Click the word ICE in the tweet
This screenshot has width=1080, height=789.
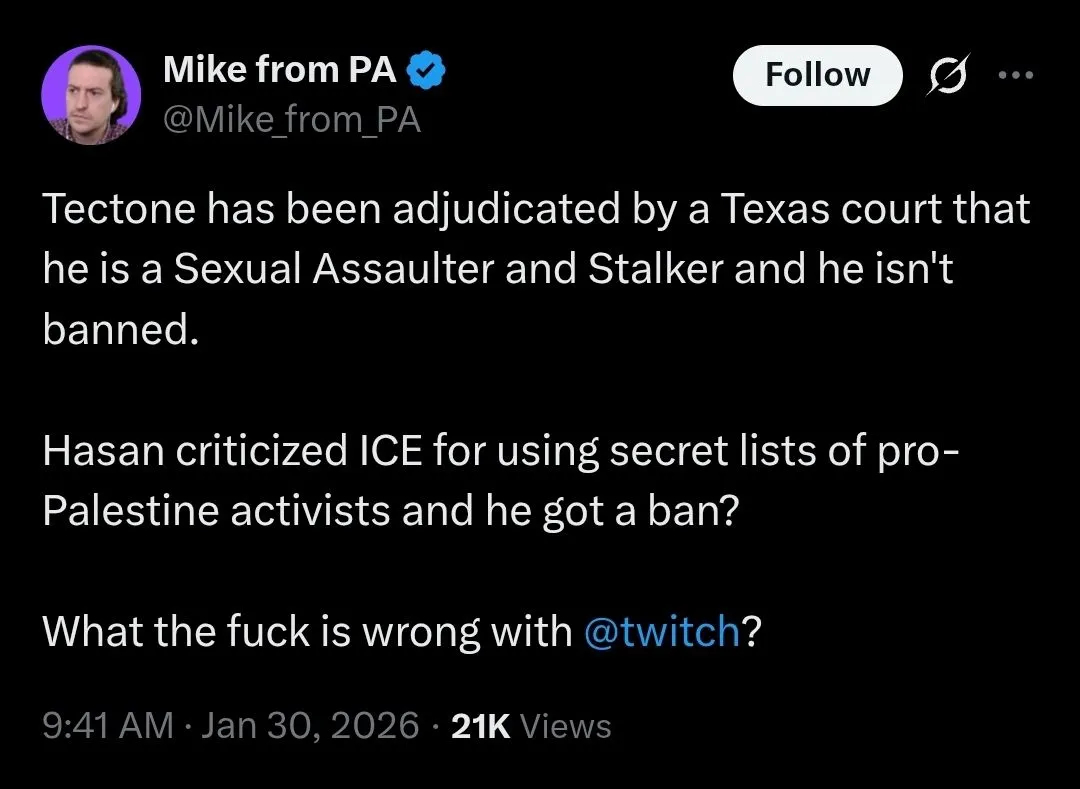click(388, 451)
